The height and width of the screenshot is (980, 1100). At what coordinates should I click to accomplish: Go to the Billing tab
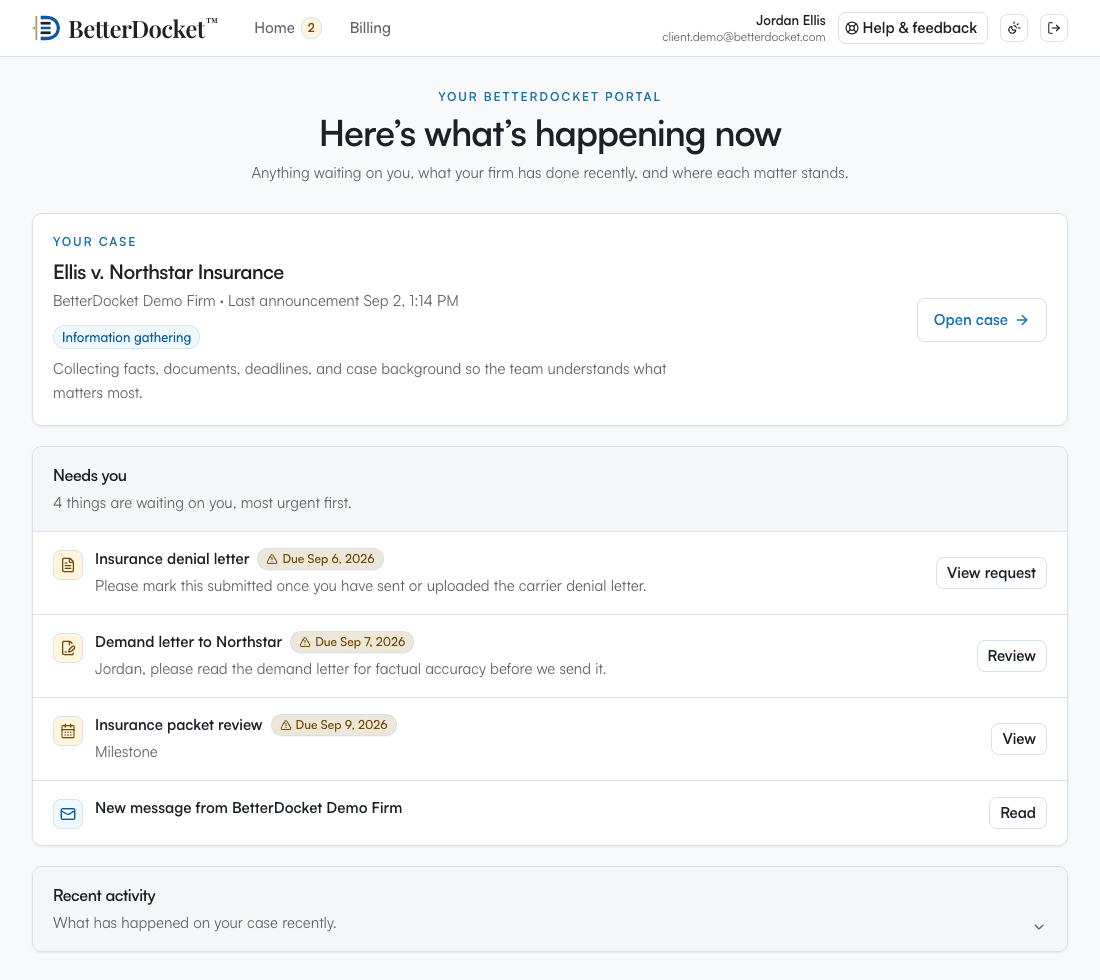click(370, 28)
